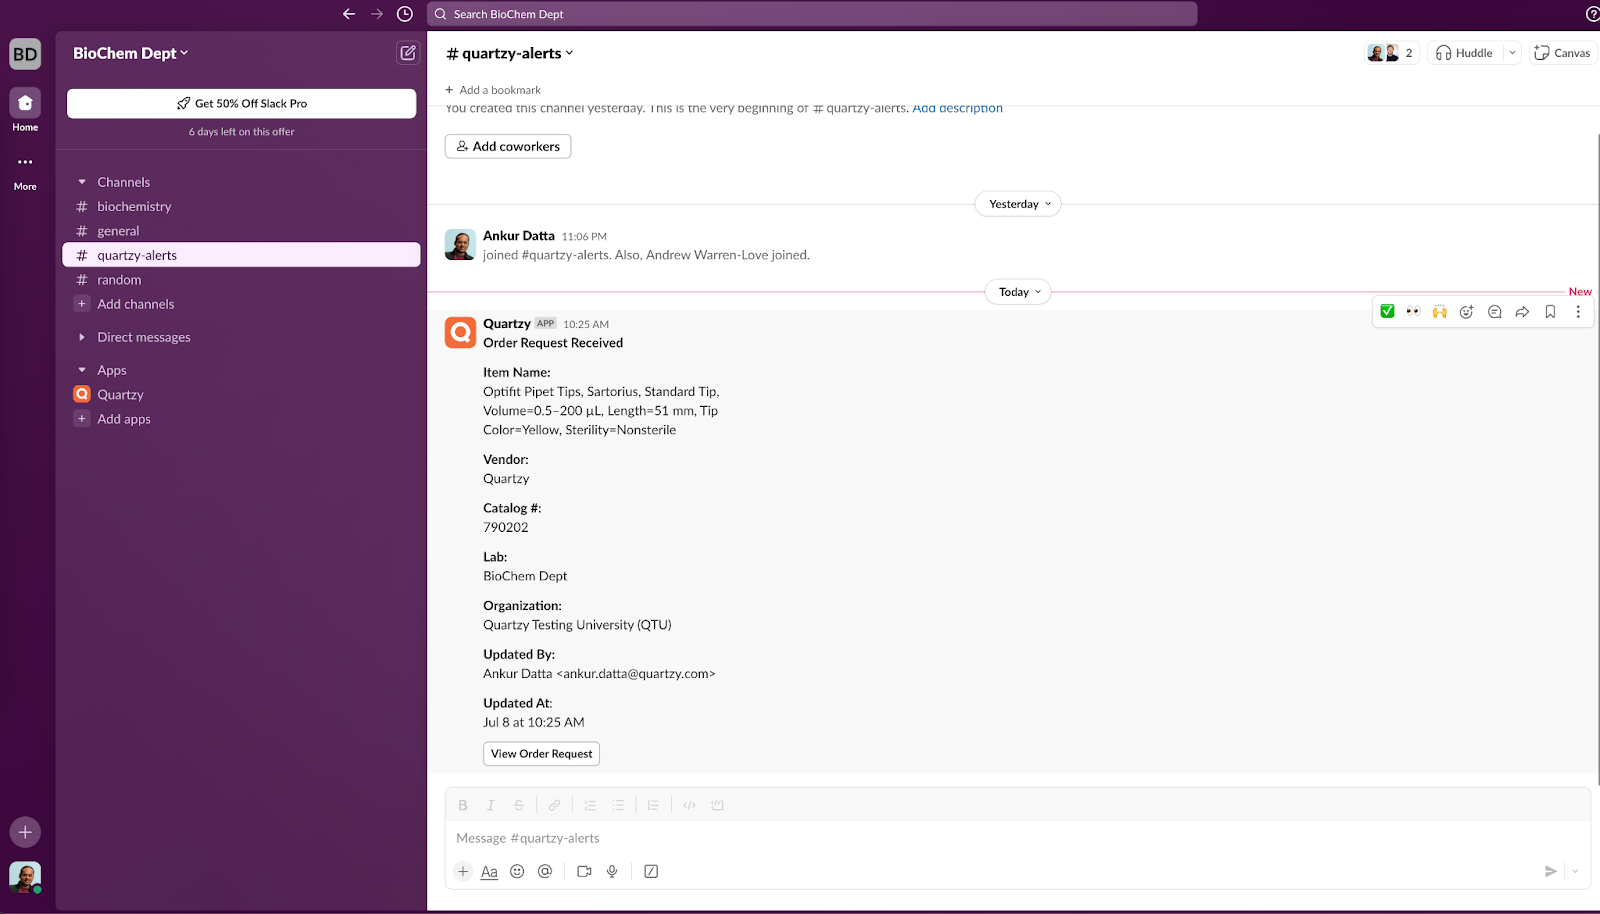Open the Yesterday date dropdown
1600x914 pixels.
pos(1018,204)
